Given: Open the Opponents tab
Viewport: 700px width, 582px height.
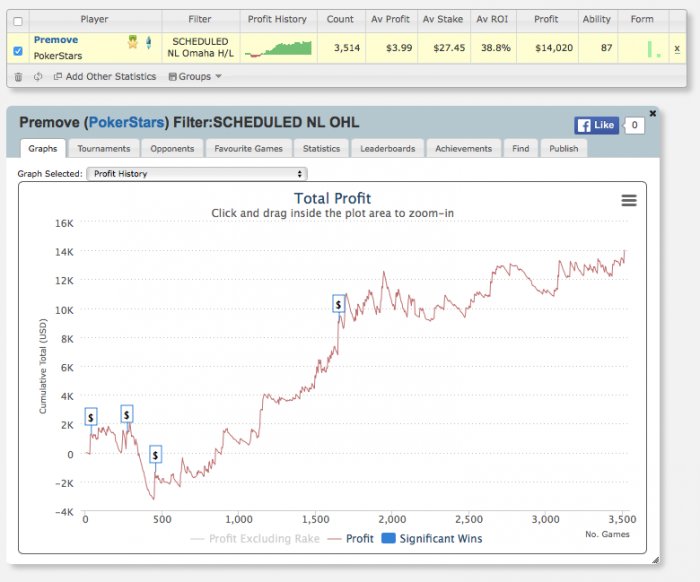Looking at the screenshot, I should point(172,149).
